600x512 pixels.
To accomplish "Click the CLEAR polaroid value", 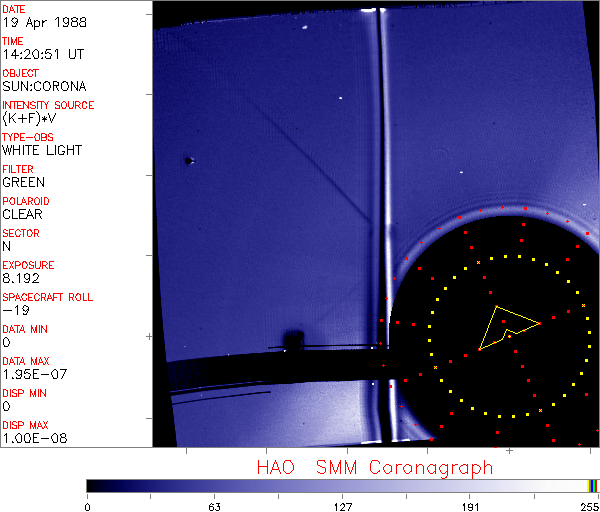I will 24,214.
